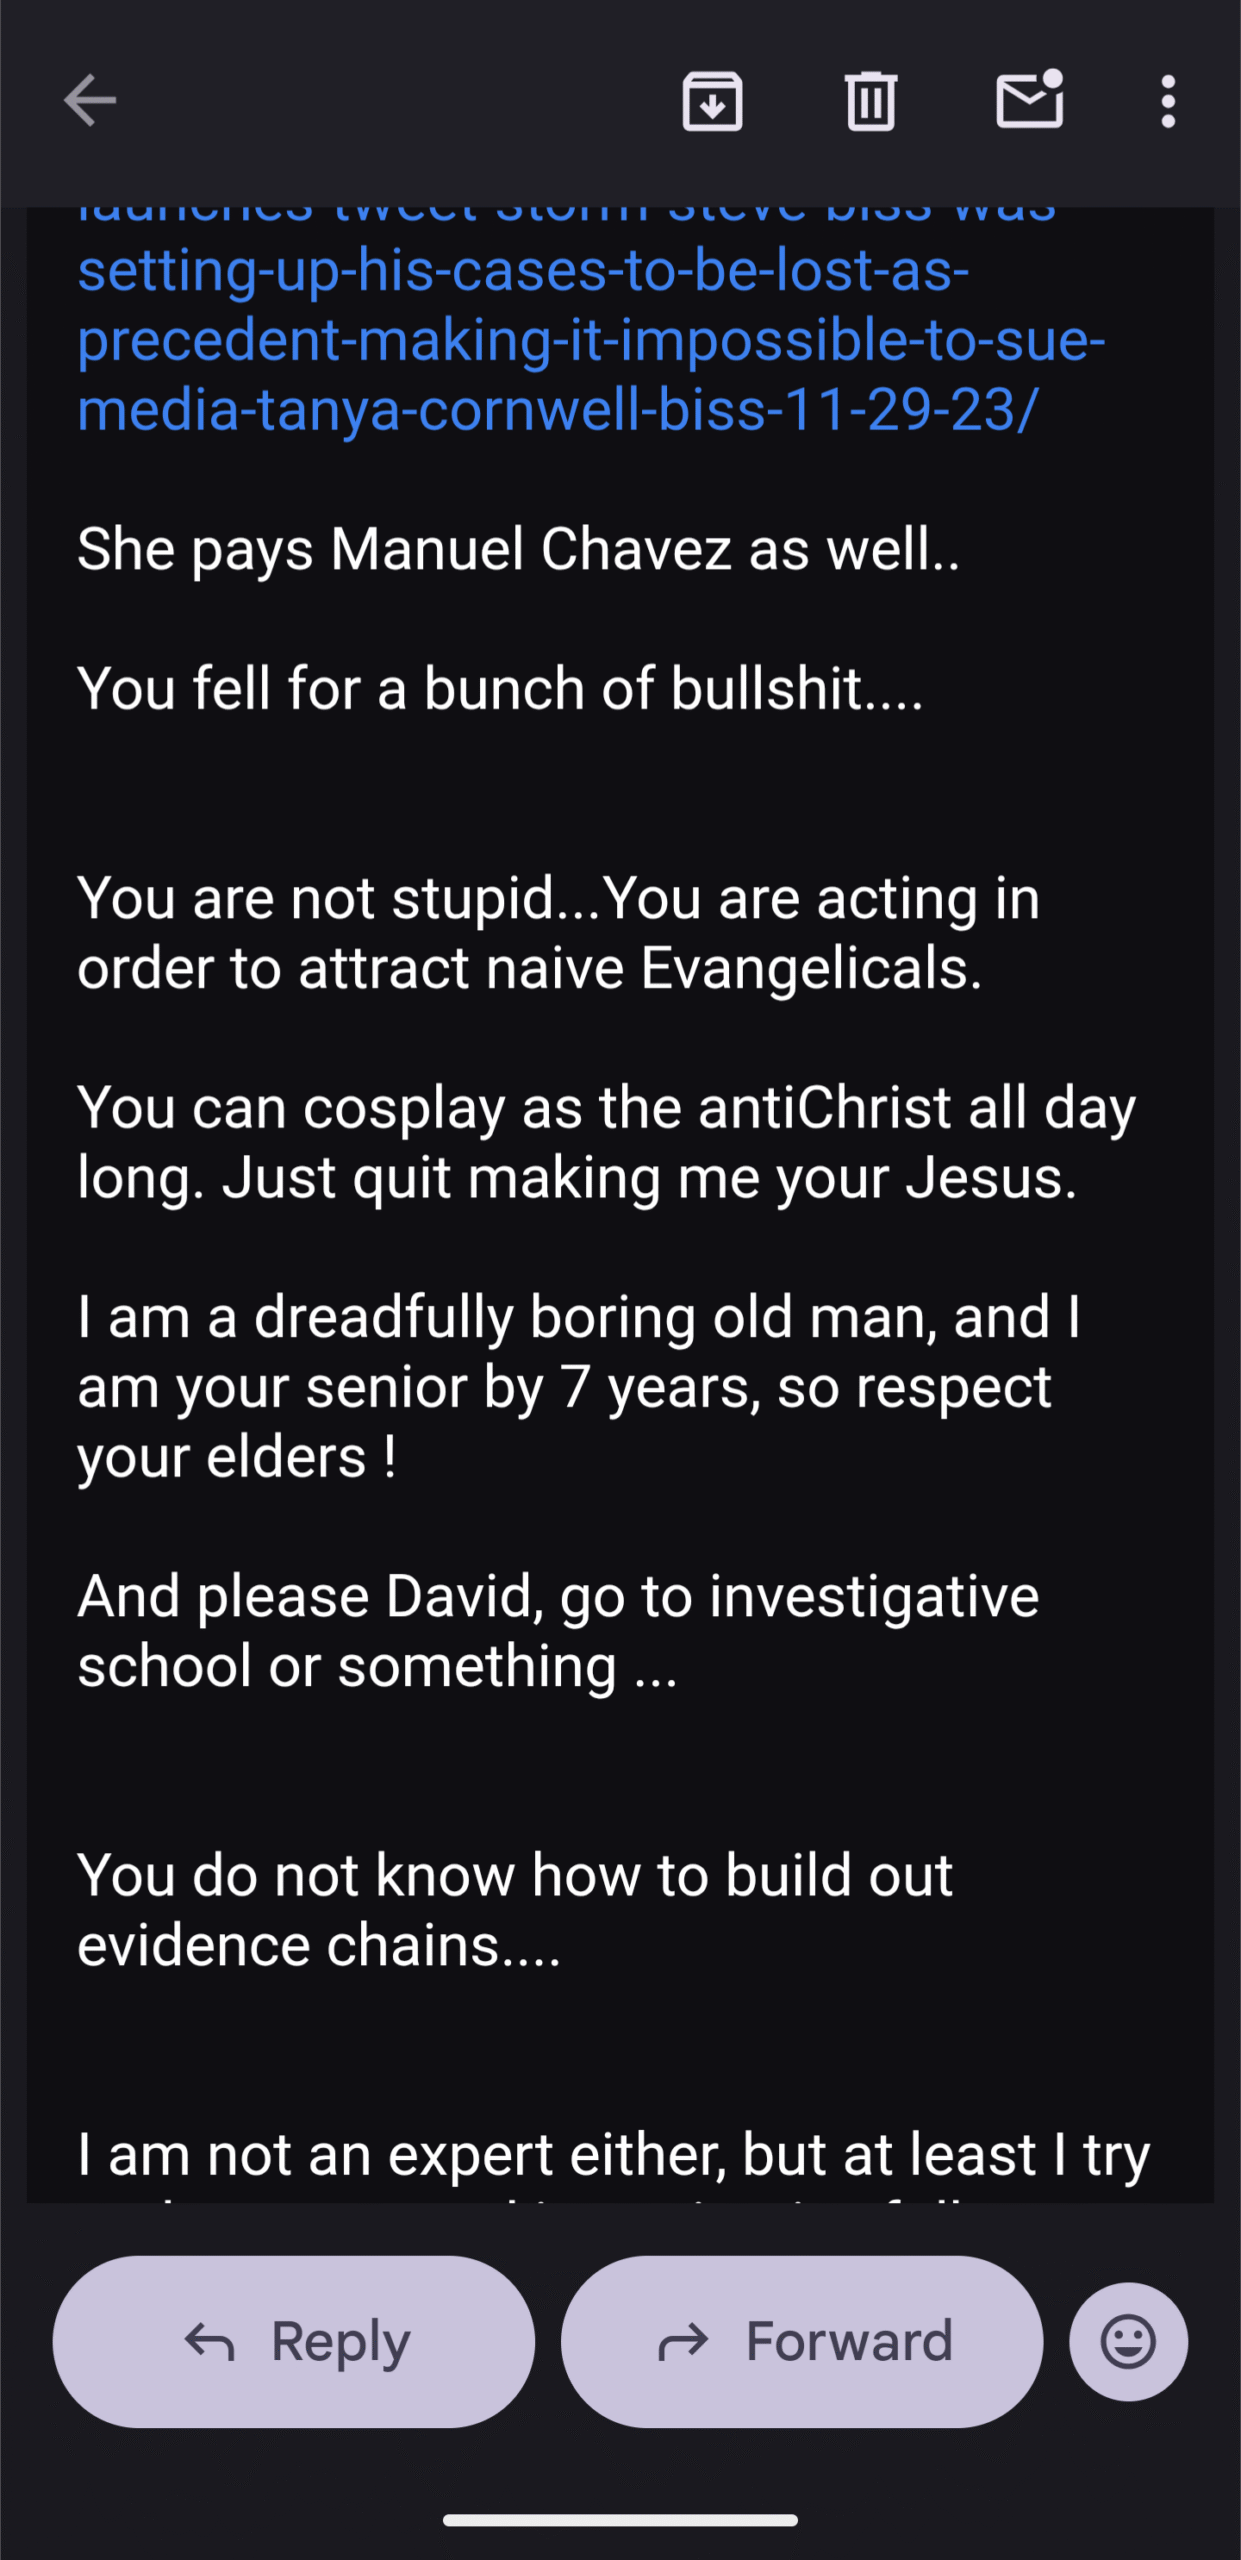Tap the 'respect your elders !' text
Viewport: 1241px width, 2560px height.
[x=237, y=1457]
